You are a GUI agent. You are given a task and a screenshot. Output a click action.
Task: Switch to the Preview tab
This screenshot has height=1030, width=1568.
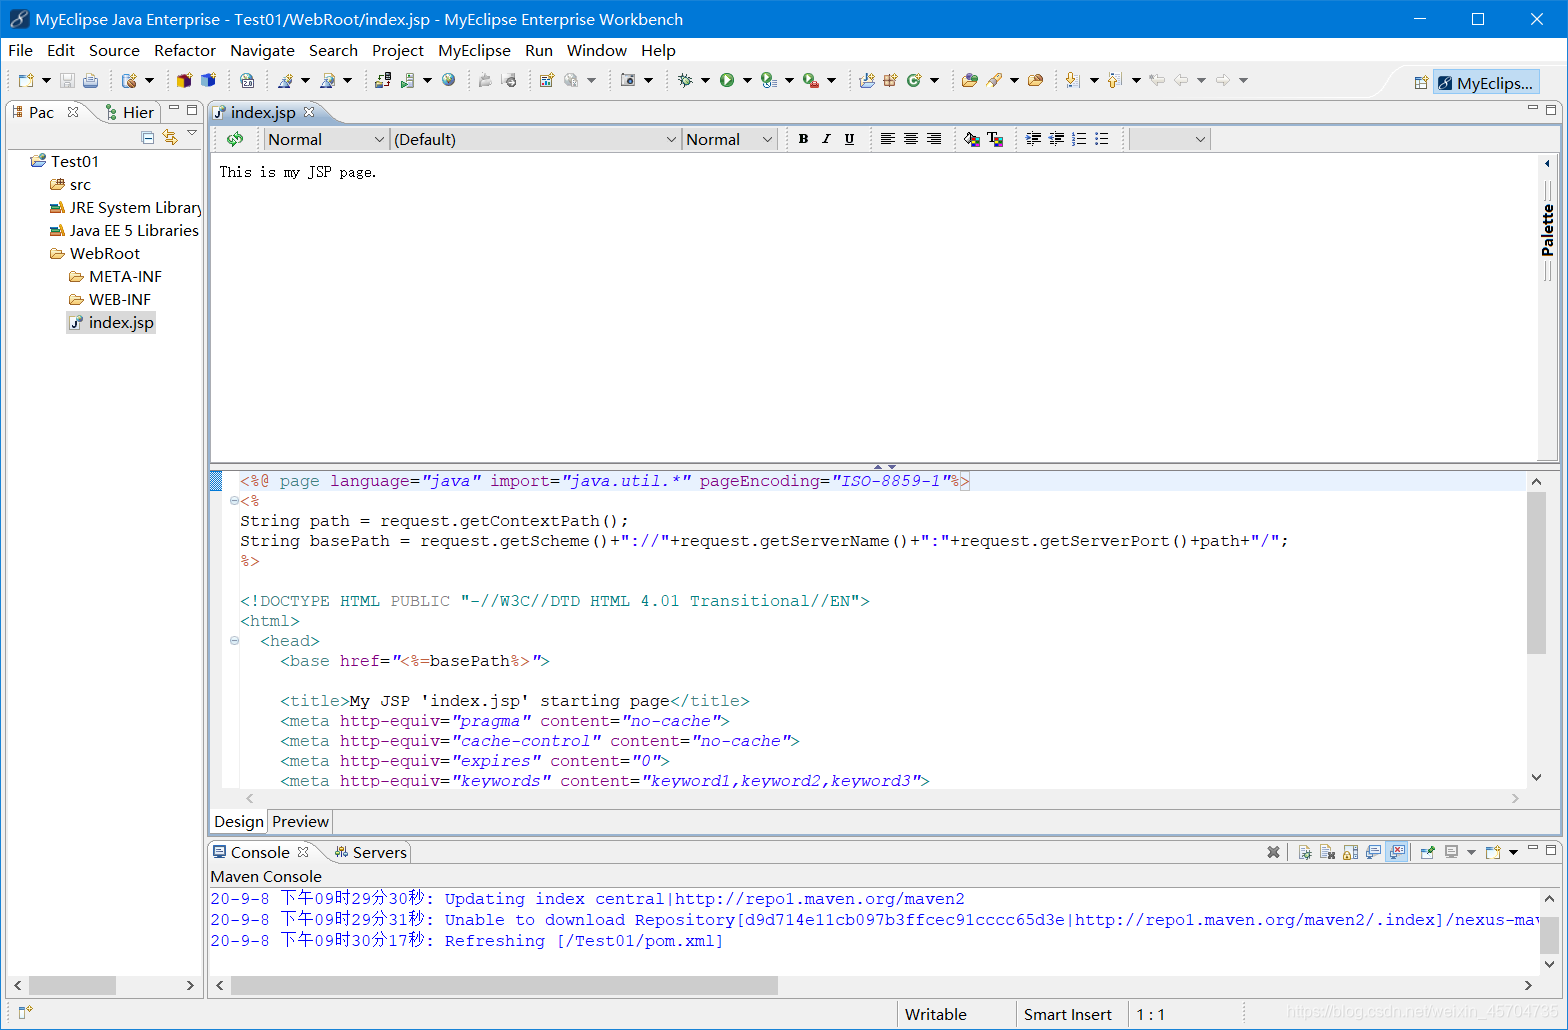(300, 821)
